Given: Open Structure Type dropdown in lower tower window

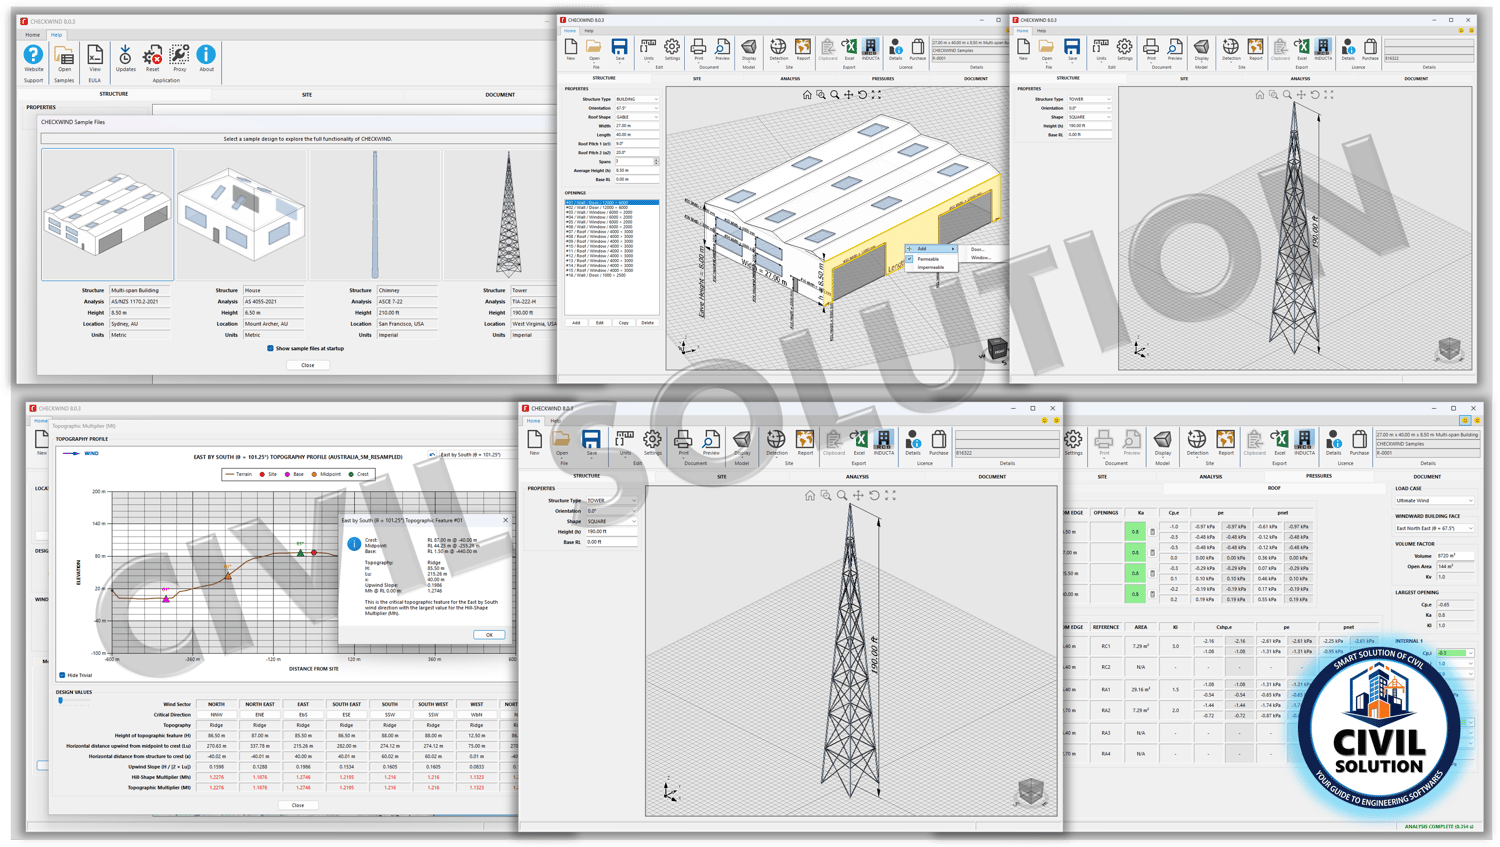Looking at the screenshot, I should pos(611,500).
